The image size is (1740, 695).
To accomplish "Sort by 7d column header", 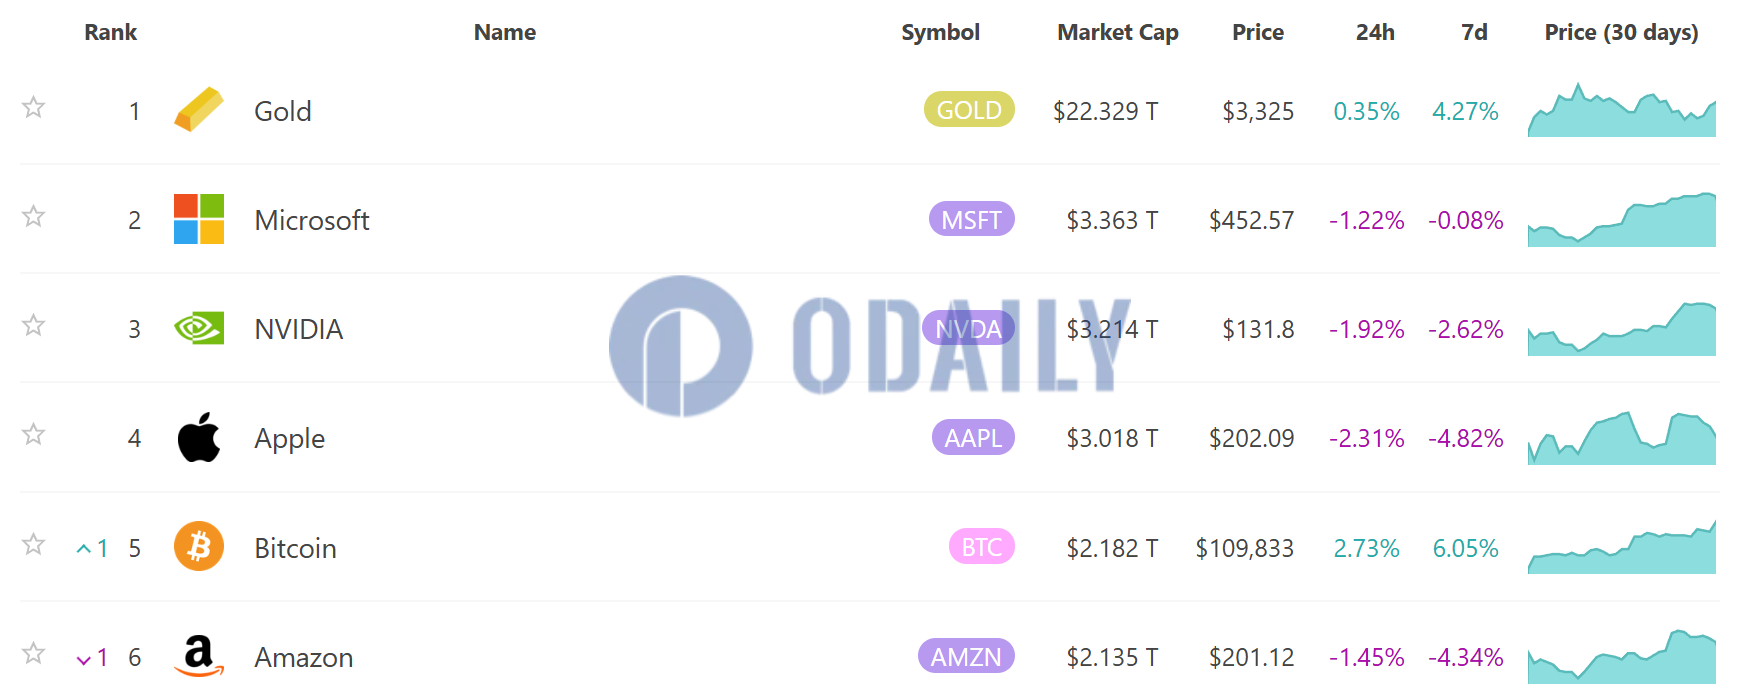I will point(1474,33).
